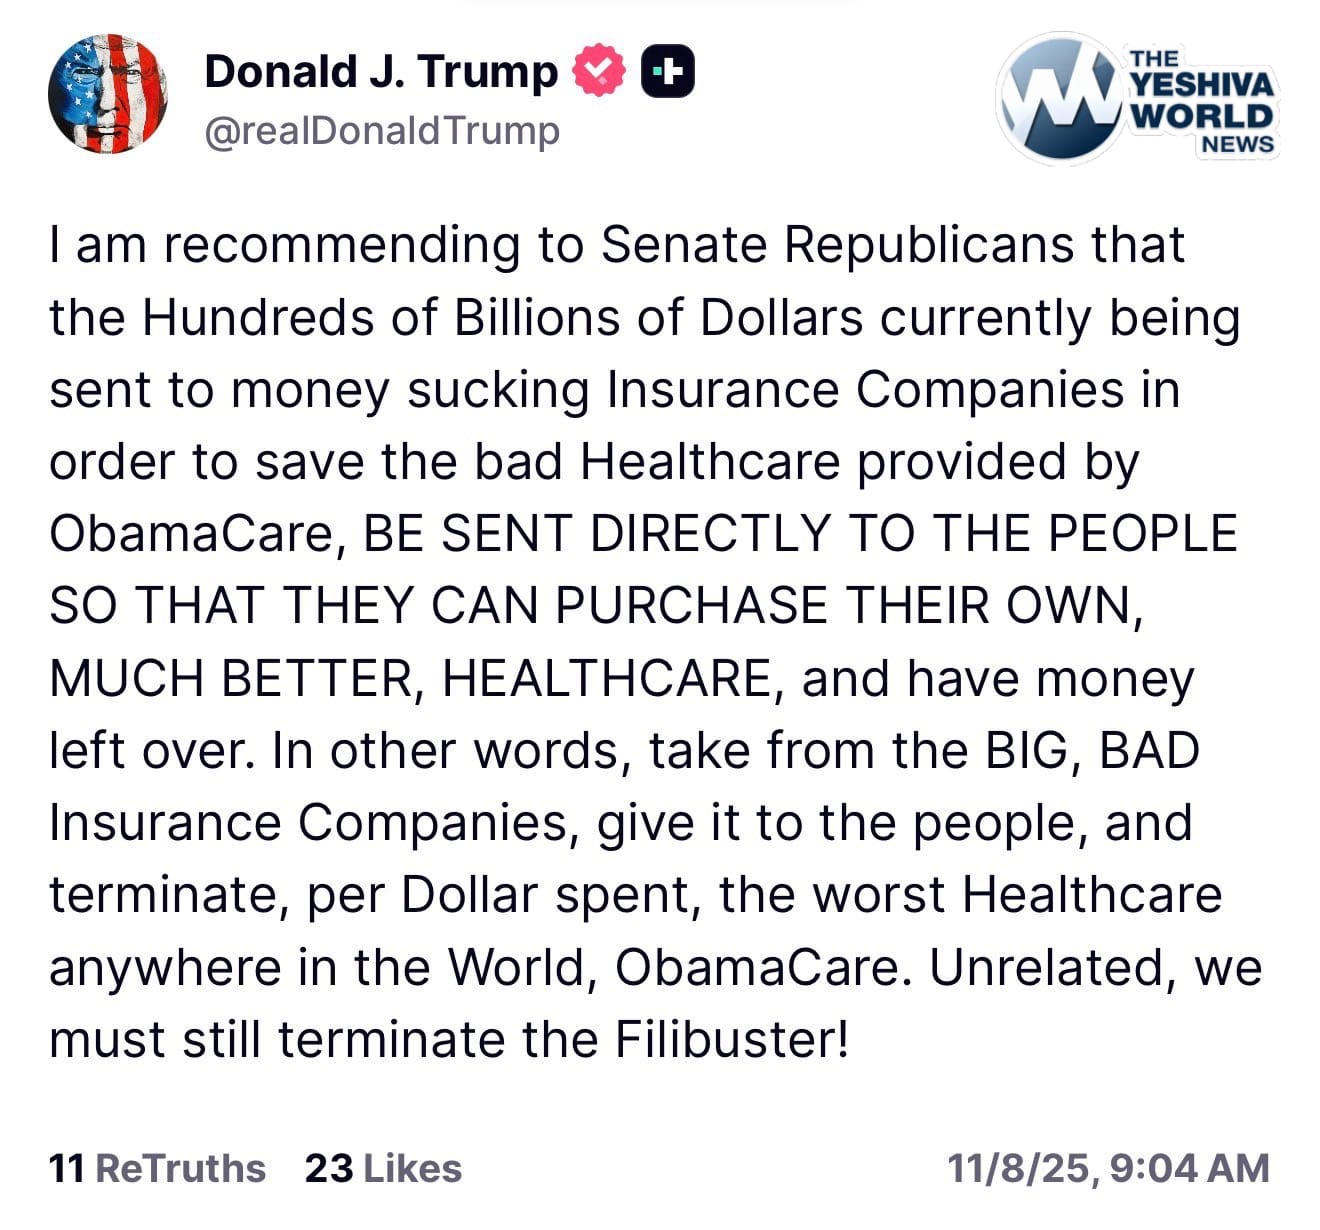Click the word "Filibuster!" ending the post
Image resolution: width=1320 pixels, height=1230 pixels.
(x=731, y=1040)
